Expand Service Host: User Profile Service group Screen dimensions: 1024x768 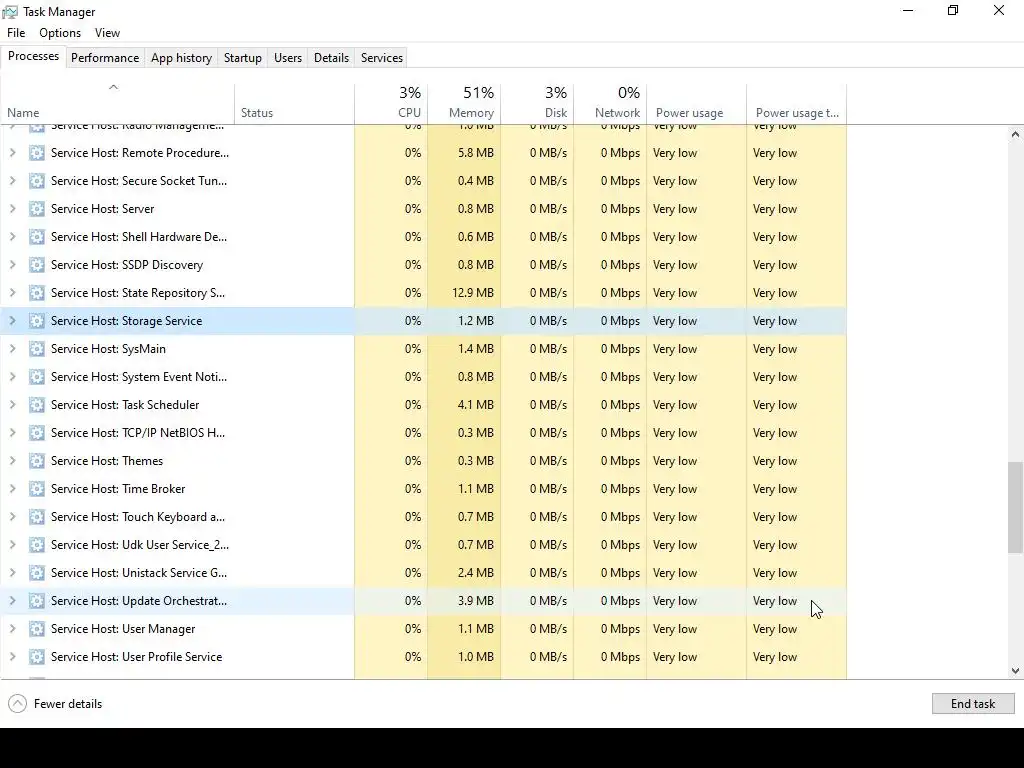click(x=12, y=658)
